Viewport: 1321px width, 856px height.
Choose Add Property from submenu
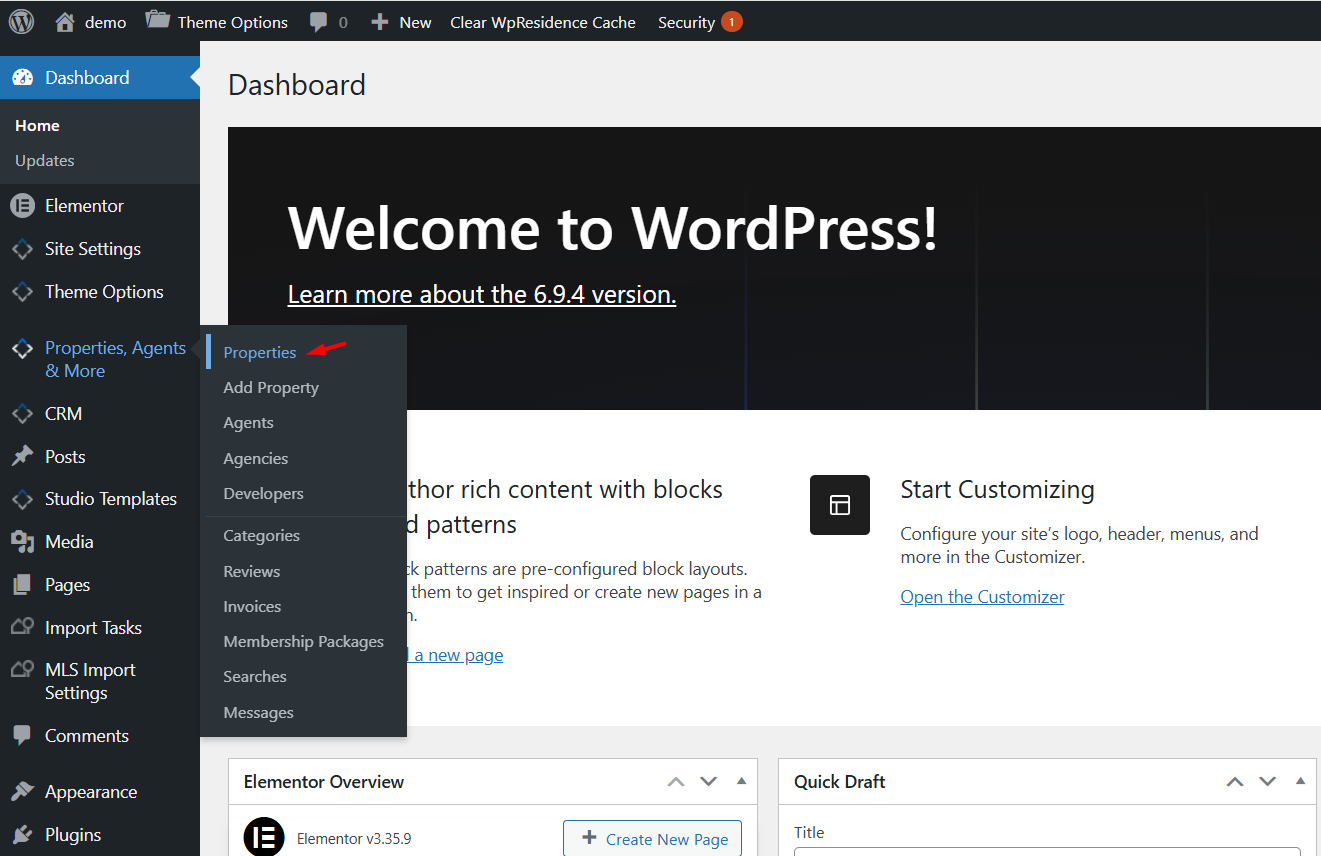[x=271, y=388]
